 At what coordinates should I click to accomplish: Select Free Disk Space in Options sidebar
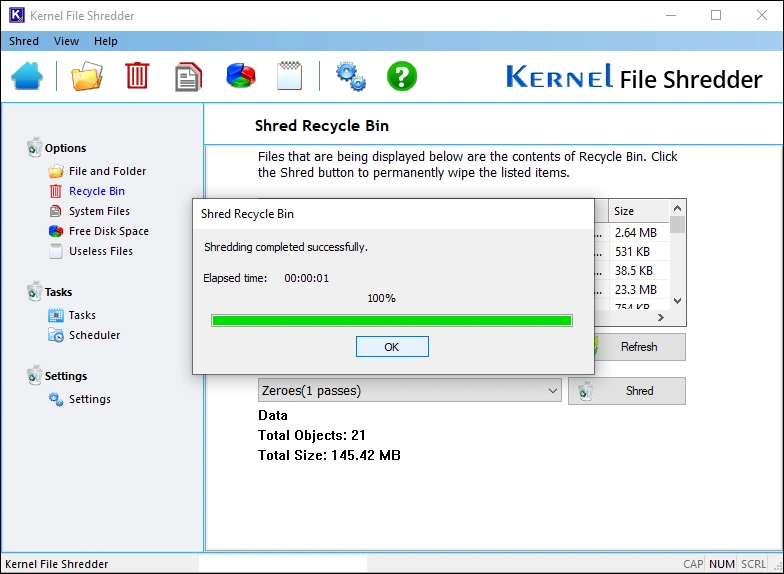pyautogui.click(x=108, y=231)
